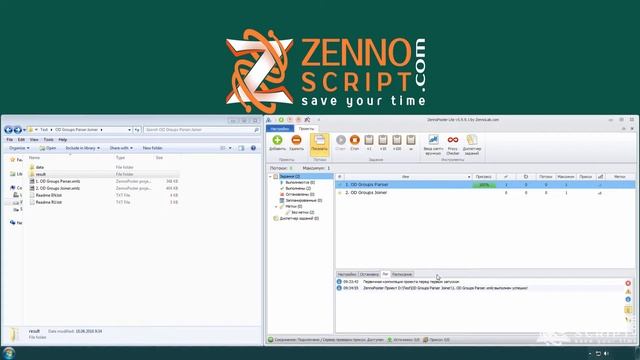This screenshot has width=640, height=360.
Task: Open the manual captcha input tool
Action: click(x=433, y=144)
